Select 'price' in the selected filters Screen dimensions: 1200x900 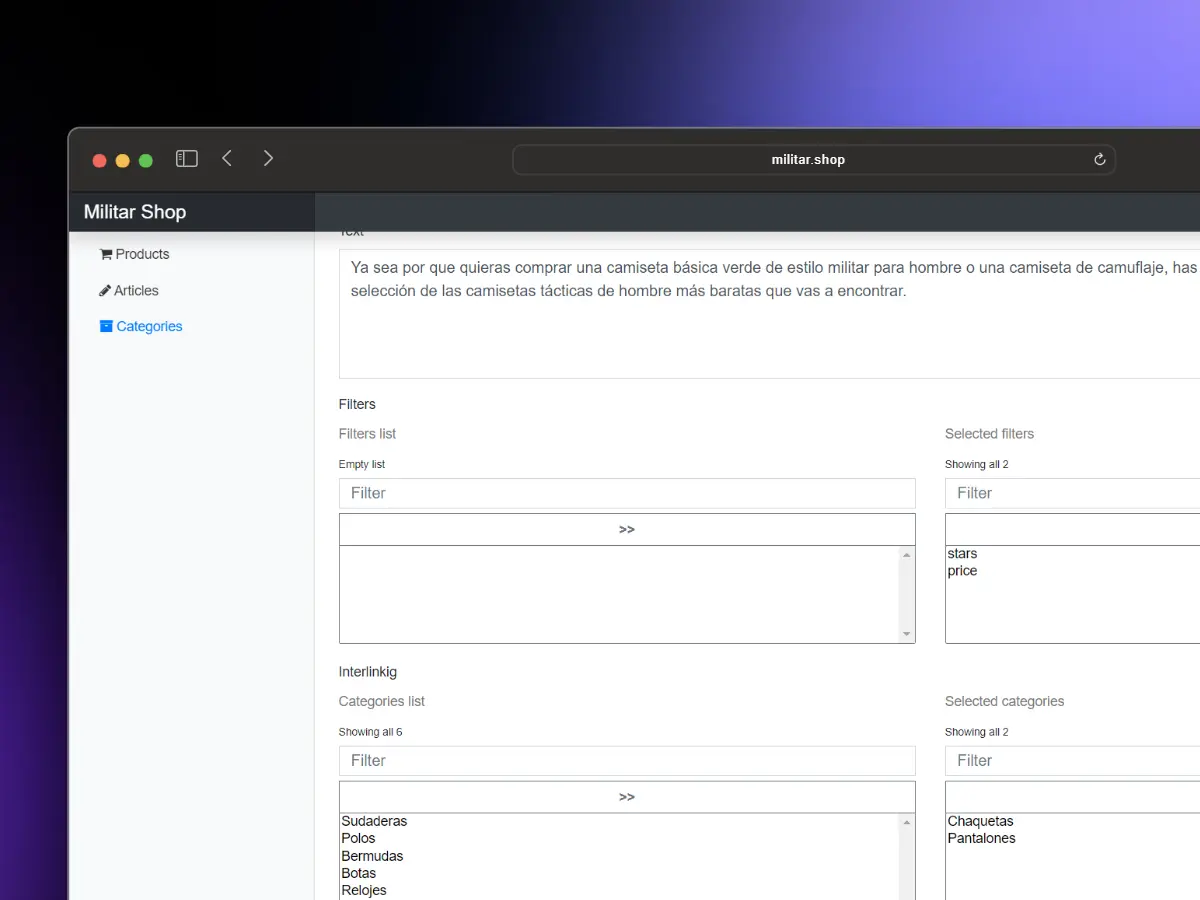[x=963, y=571]
